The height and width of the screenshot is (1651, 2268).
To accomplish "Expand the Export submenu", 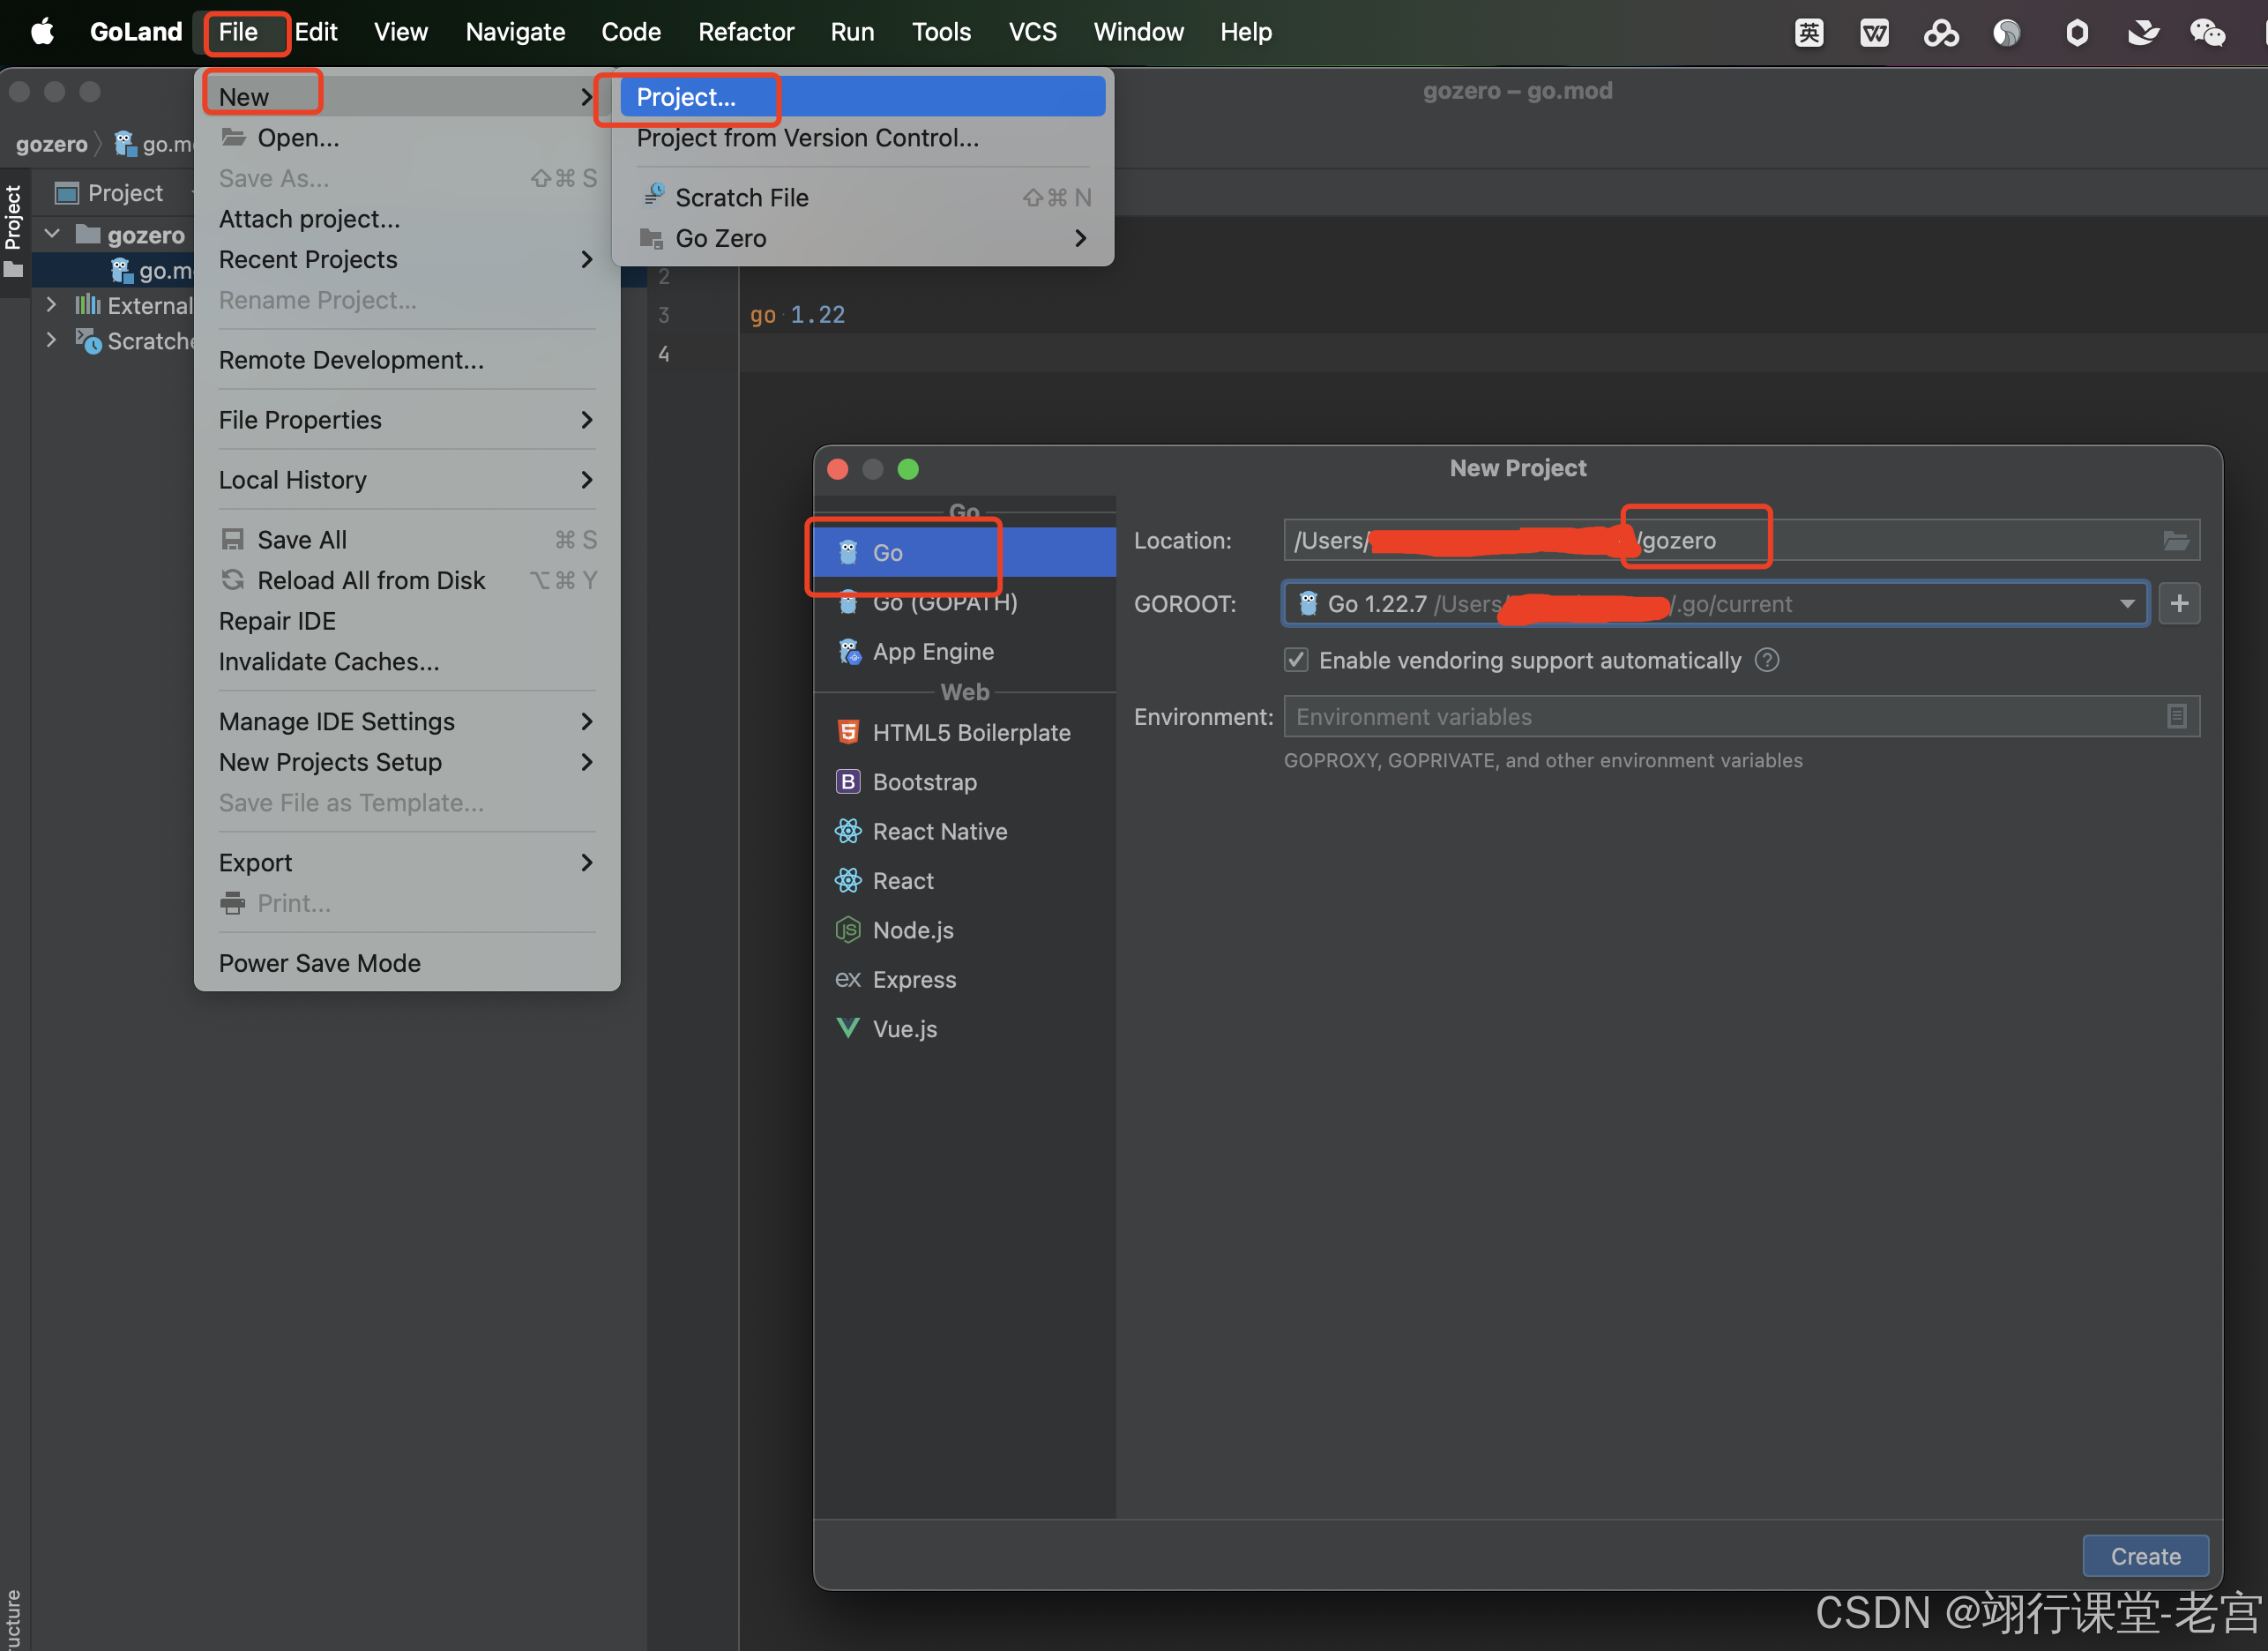I will pos(407,862).
